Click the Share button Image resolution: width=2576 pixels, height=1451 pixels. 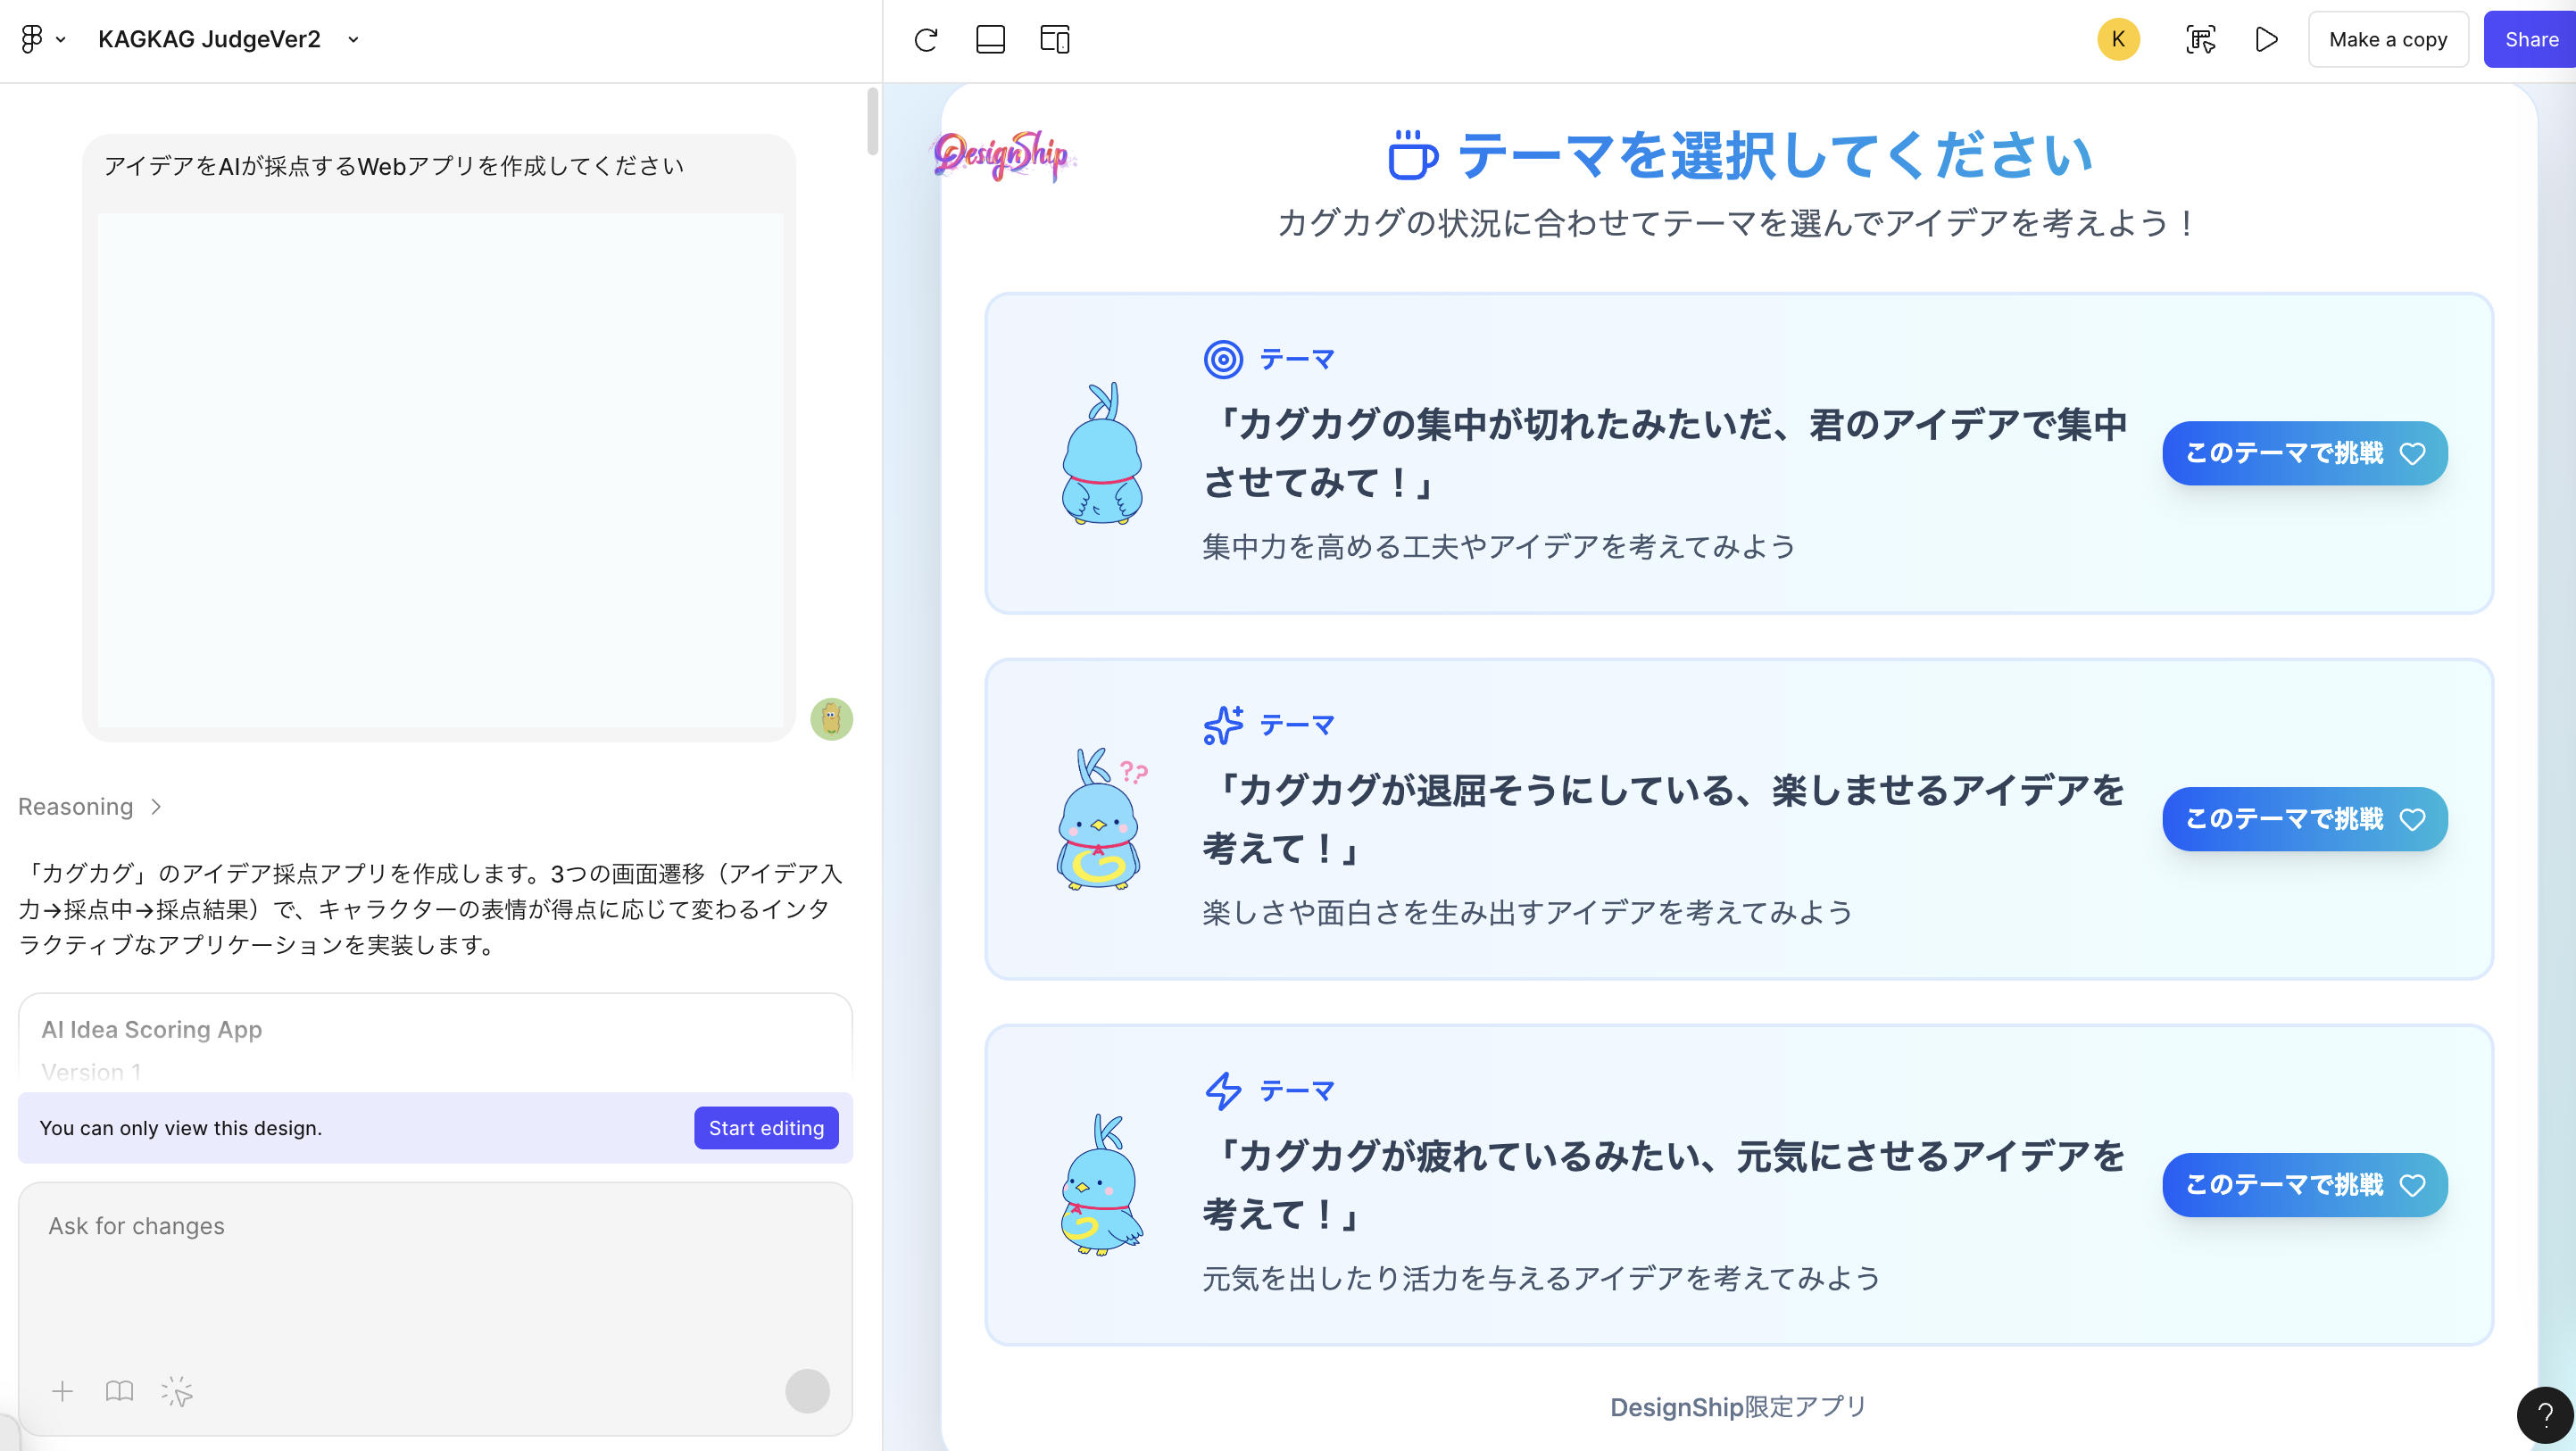point(2530,40)
